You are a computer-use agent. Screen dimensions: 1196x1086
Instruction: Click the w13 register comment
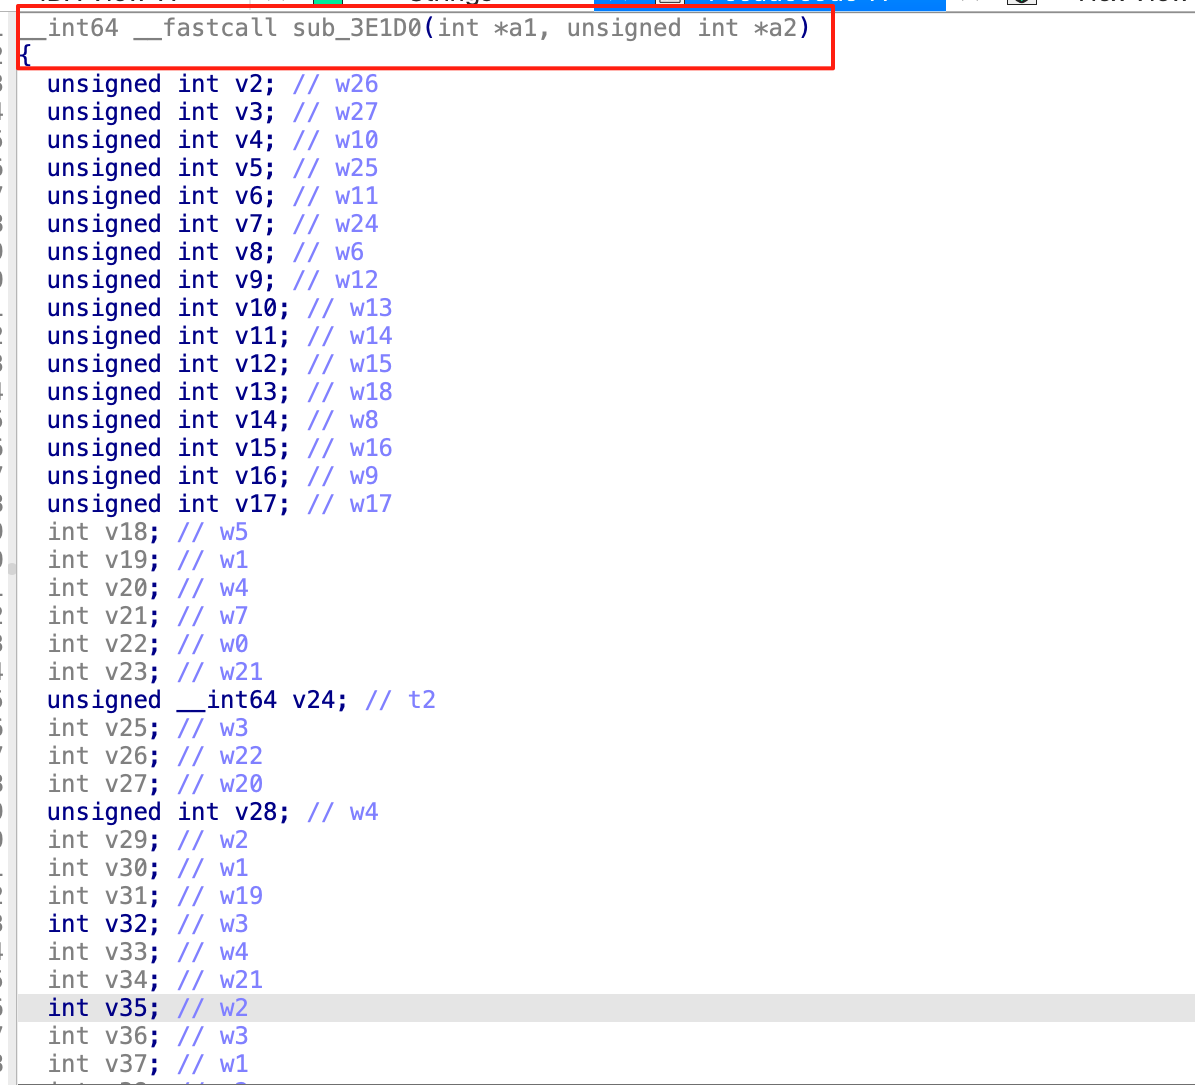coord(371,308)
